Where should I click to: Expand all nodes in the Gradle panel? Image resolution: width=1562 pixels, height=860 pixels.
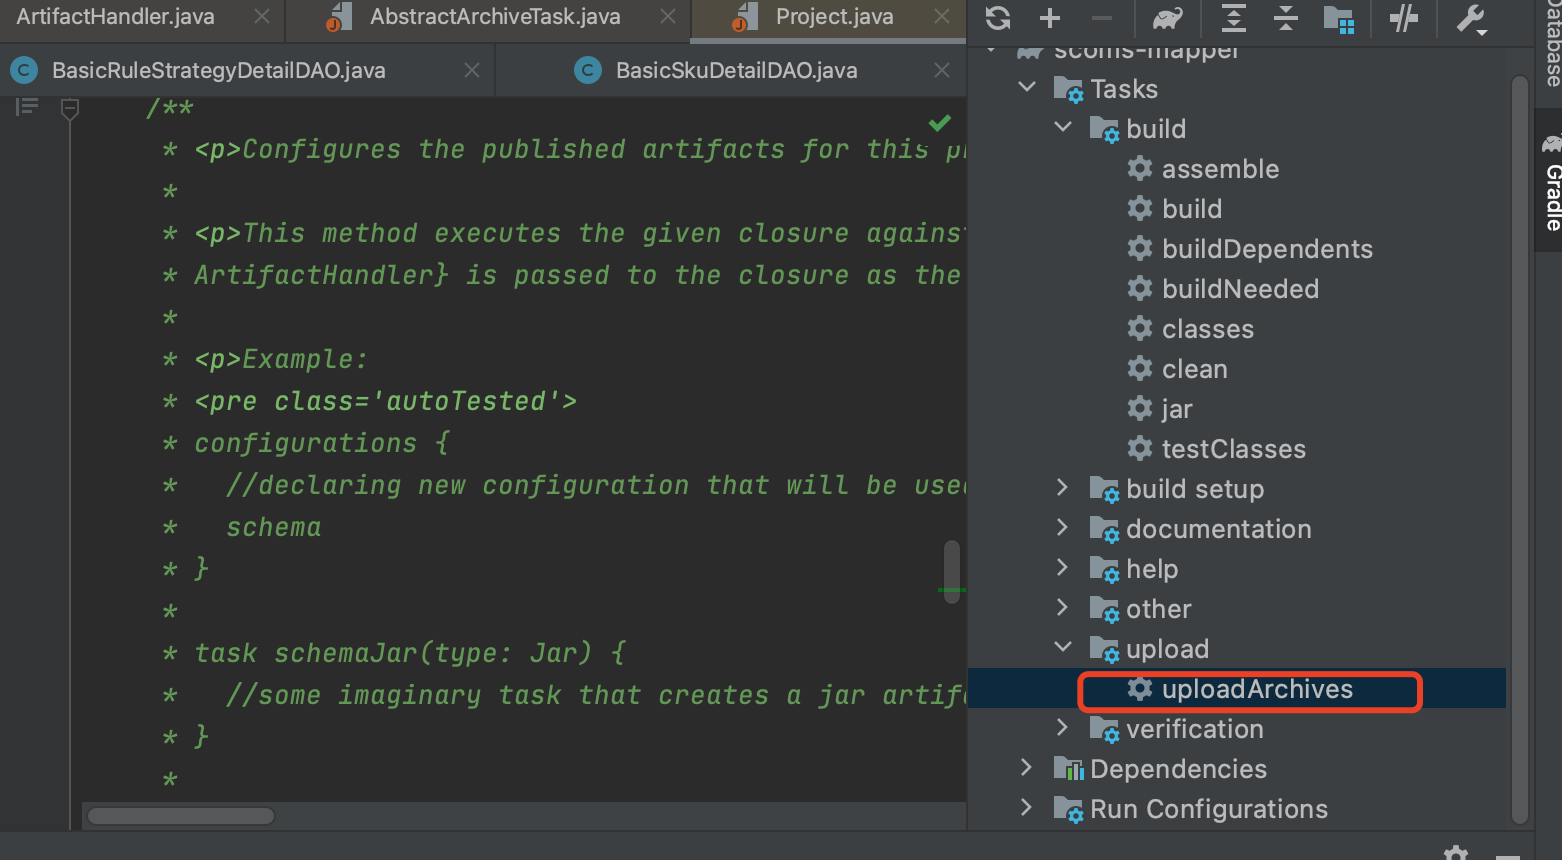(1232, 18)
